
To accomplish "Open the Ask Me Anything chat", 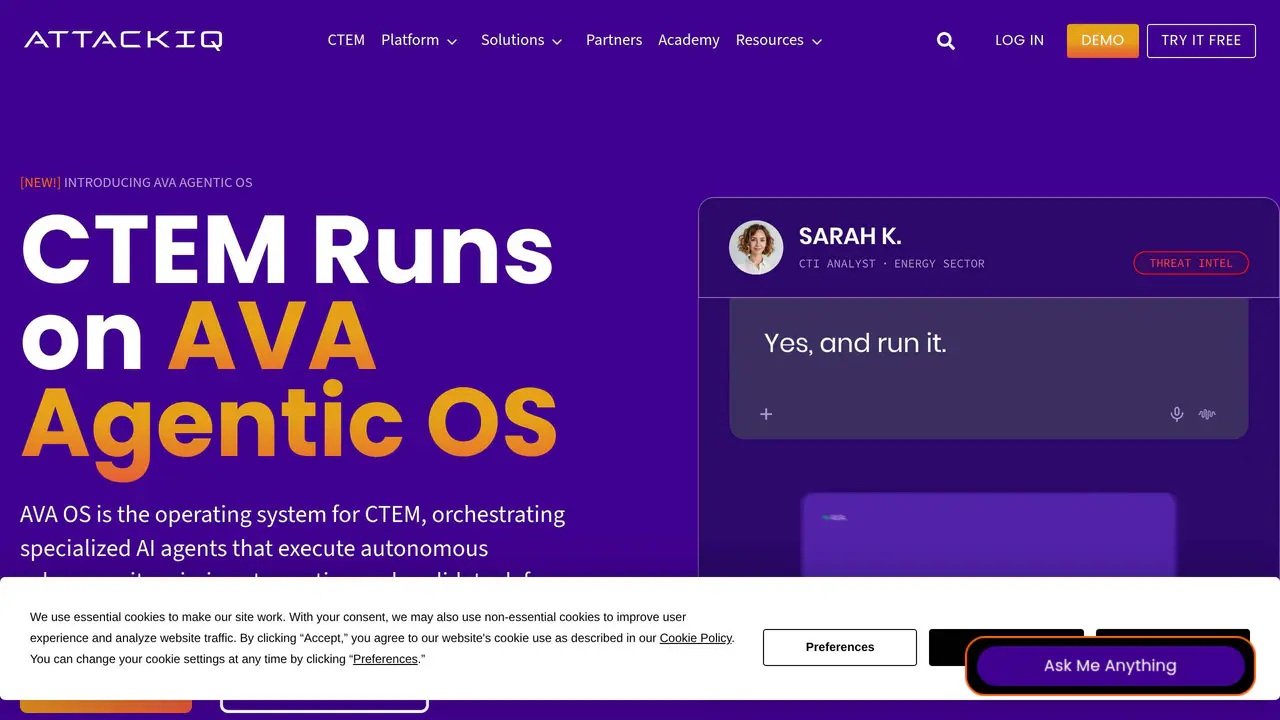I will (1110, 666).
